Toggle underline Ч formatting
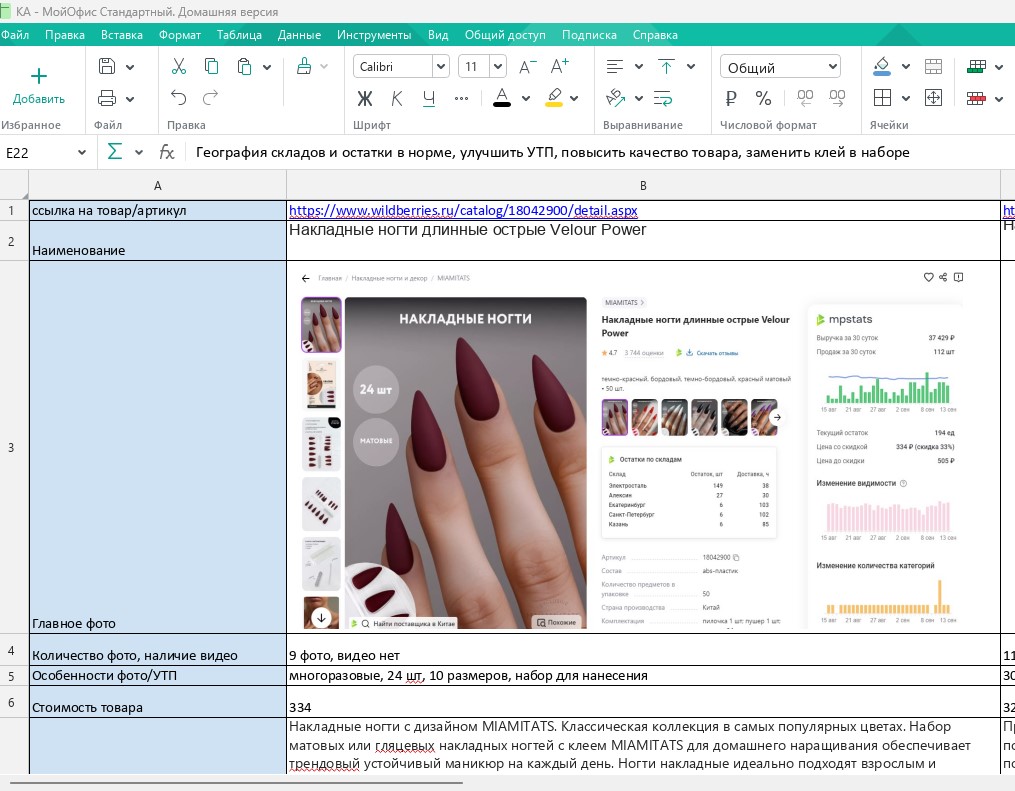Screen dimensions: 1015x791 [429, 98]
